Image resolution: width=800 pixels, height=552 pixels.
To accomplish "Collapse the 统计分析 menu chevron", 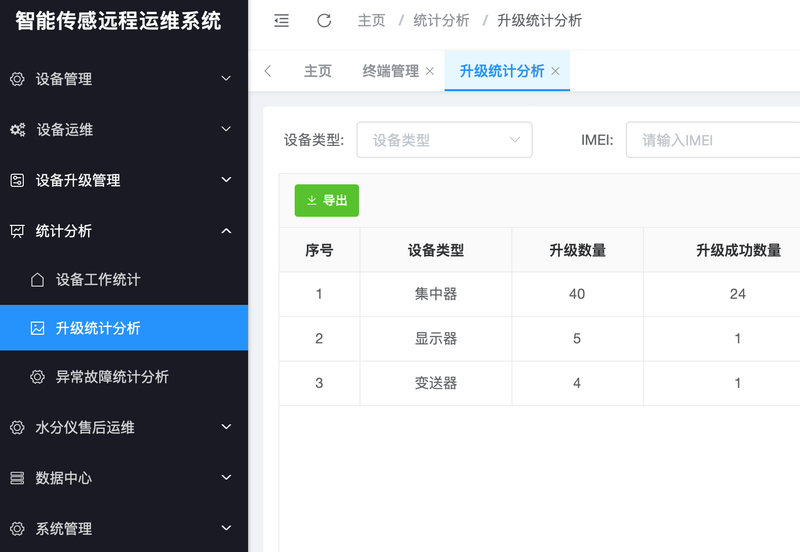I will [x=226, y=231].
